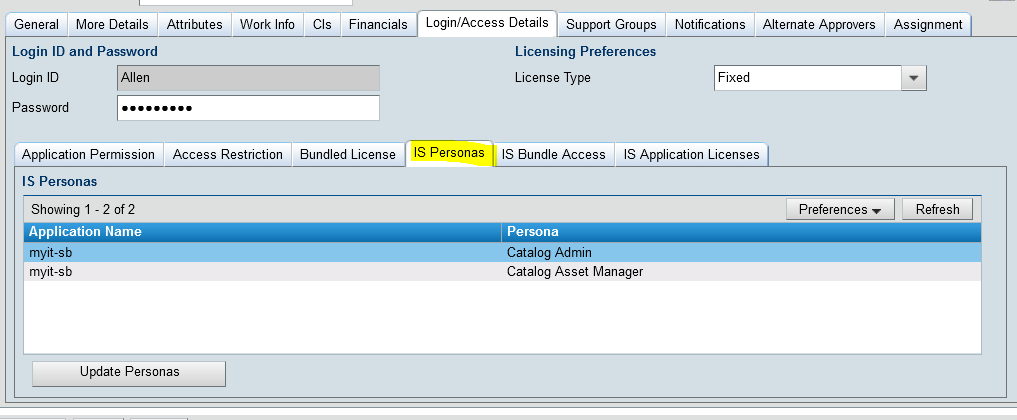Open the IS Bundle Access sub-tab
The height and width of the screenshot is (420, 1017).
[x=553, y=154]
